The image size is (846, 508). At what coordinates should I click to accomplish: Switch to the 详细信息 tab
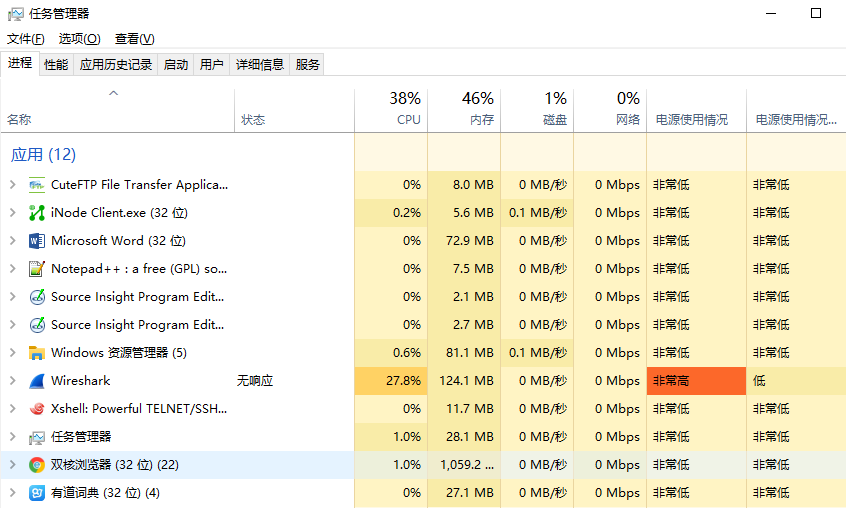click(260, 65)
